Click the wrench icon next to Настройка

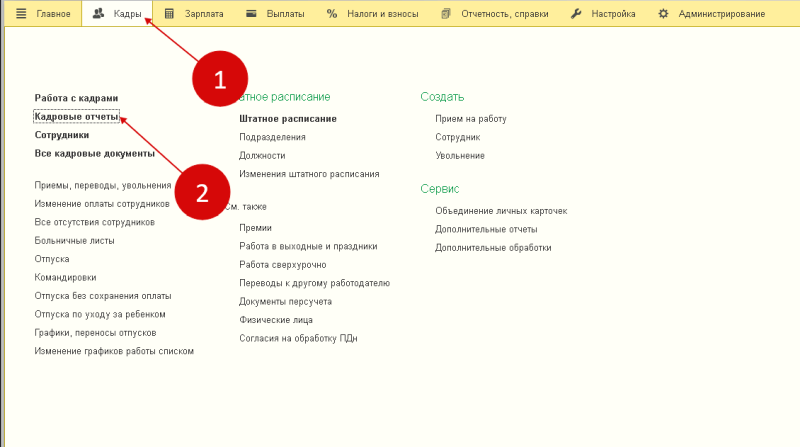[x=576, y=14]
